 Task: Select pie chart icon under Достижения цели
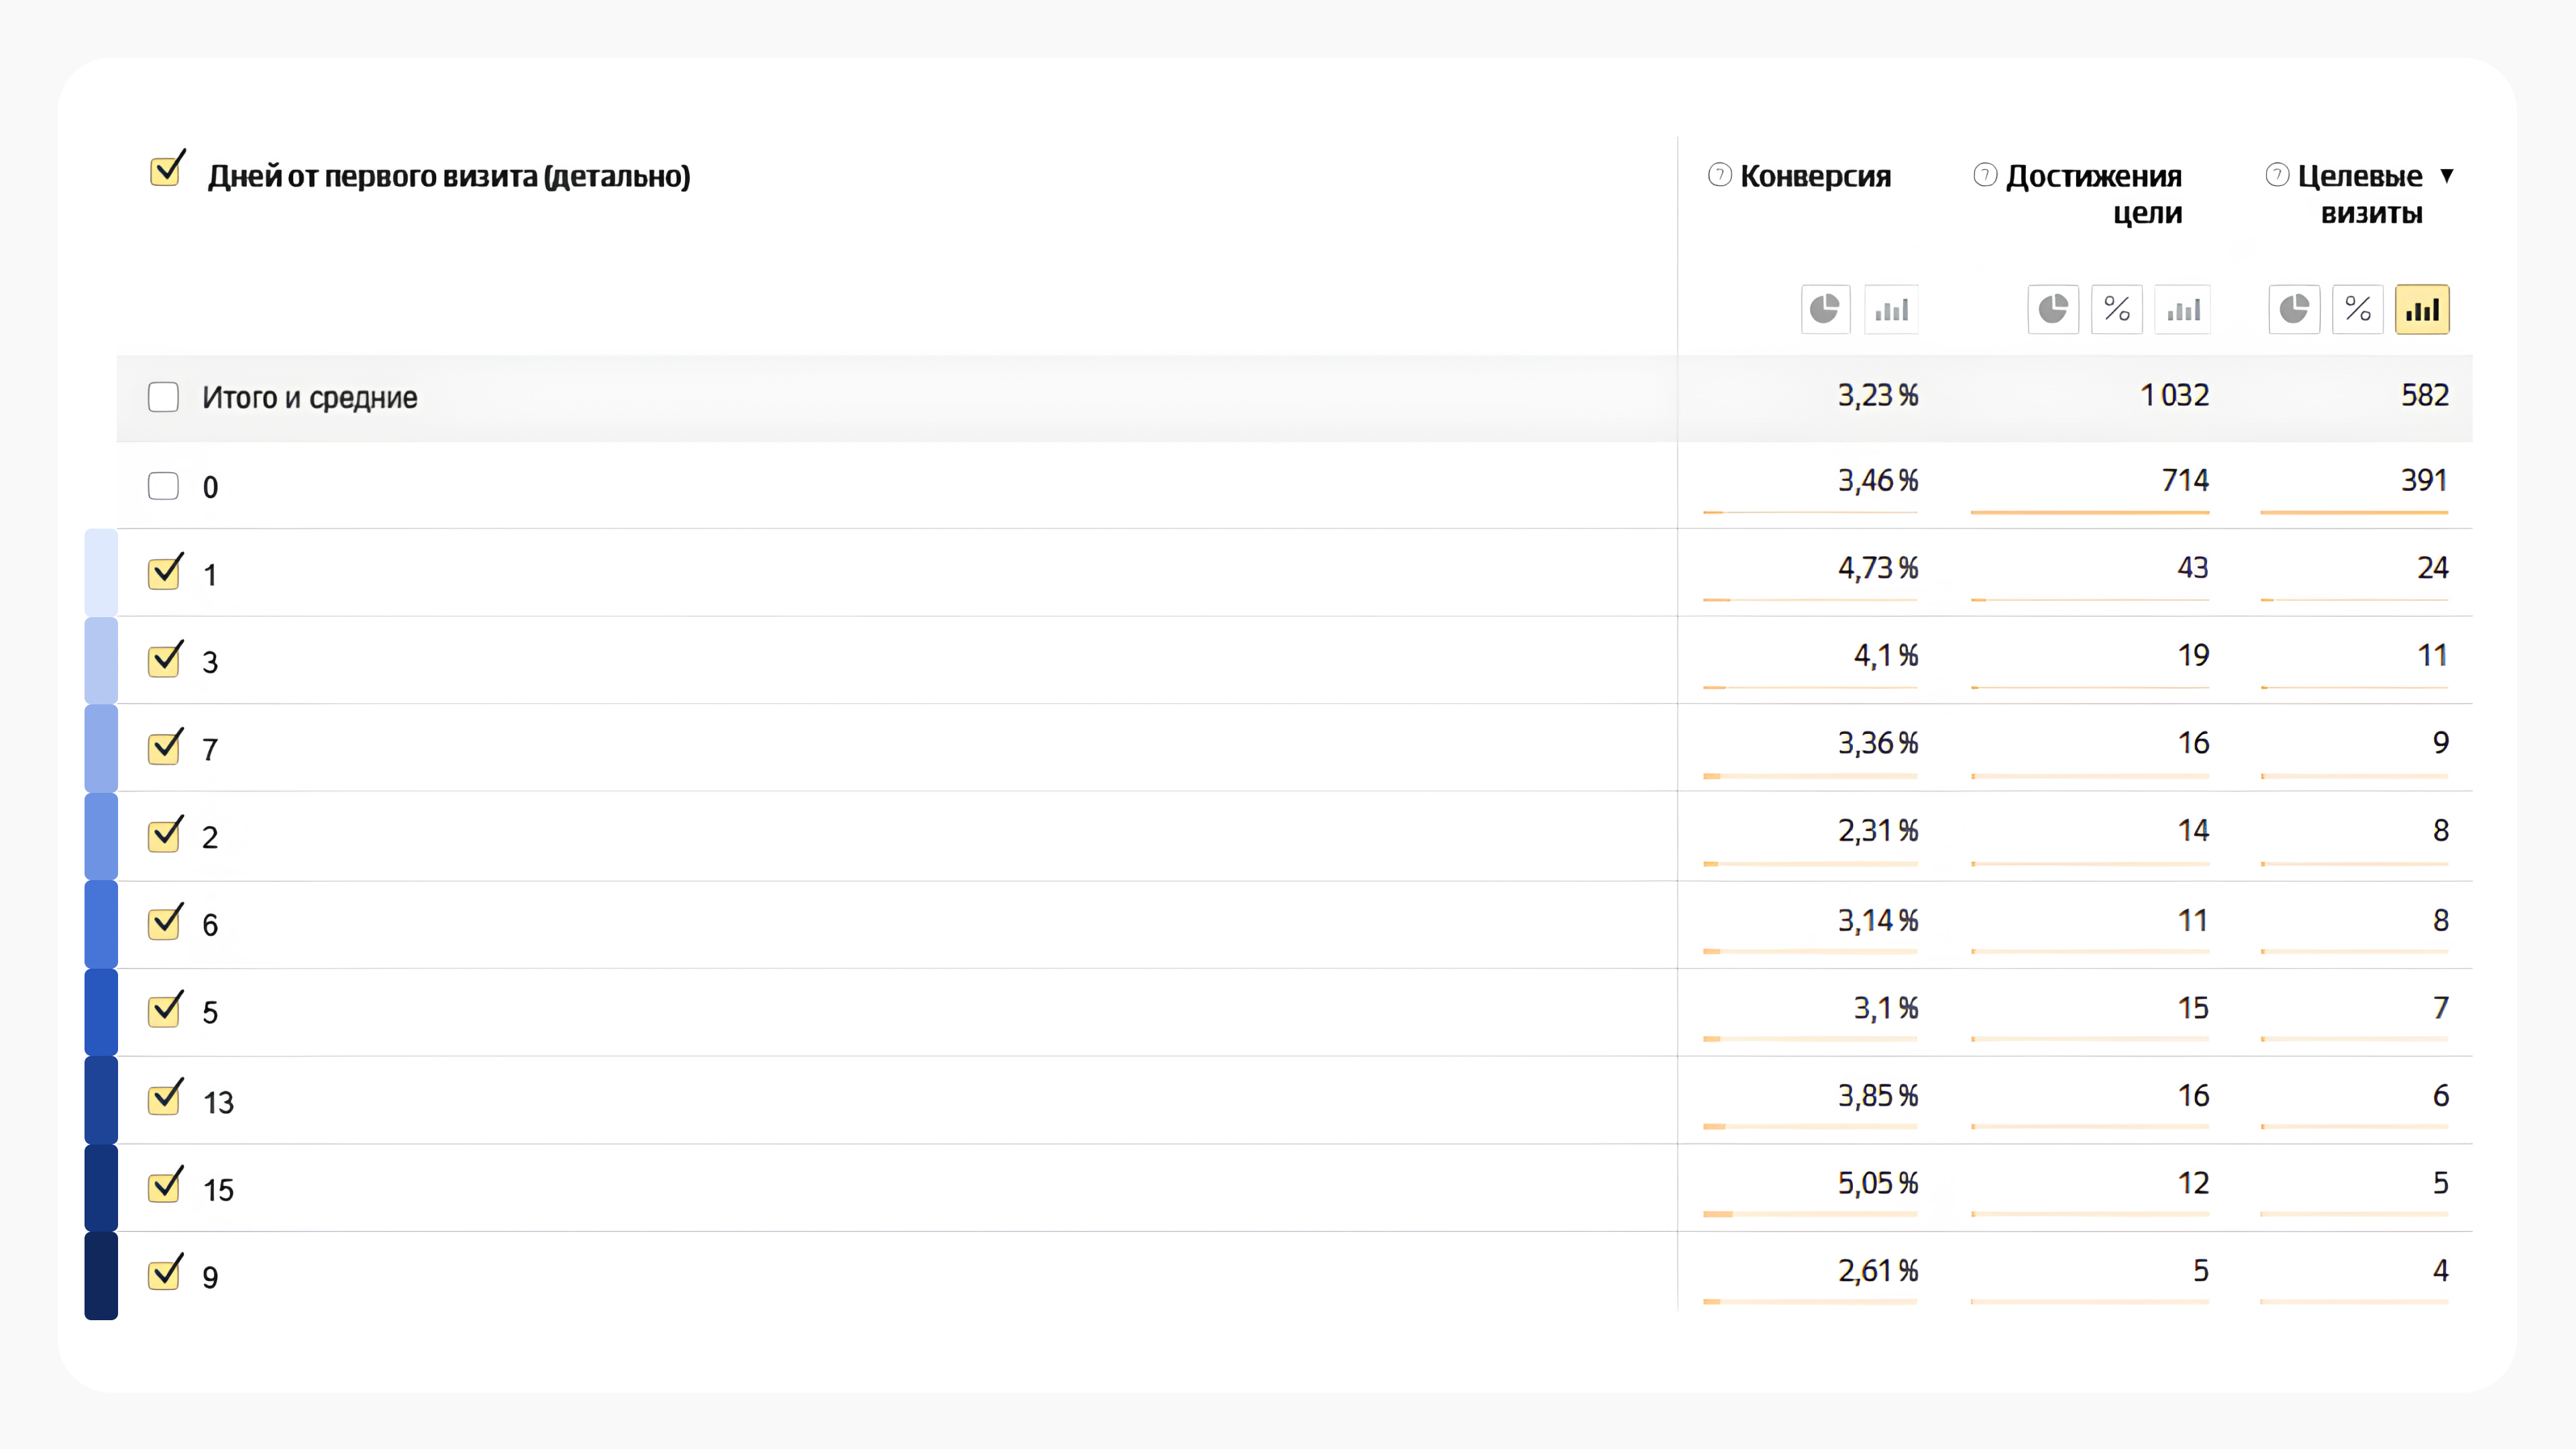(x=2053, y=309)
